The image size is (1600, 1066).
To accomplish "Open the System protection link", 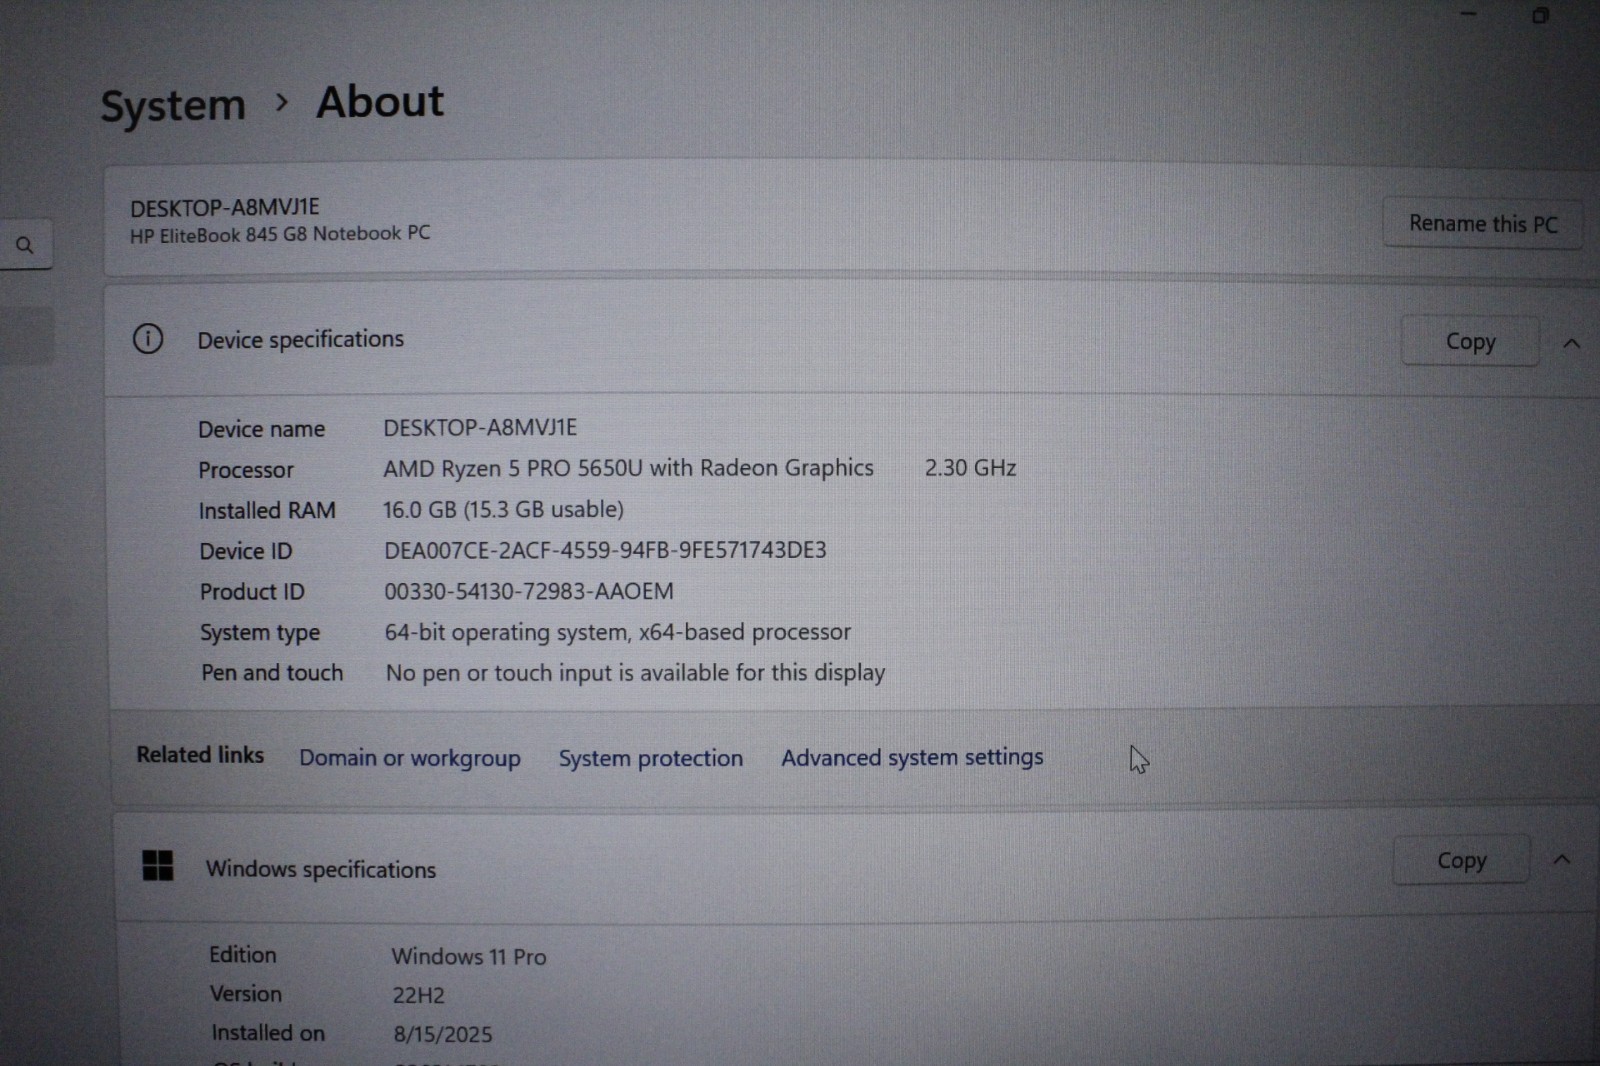I will pyautogui.click(x=651, y=758).
